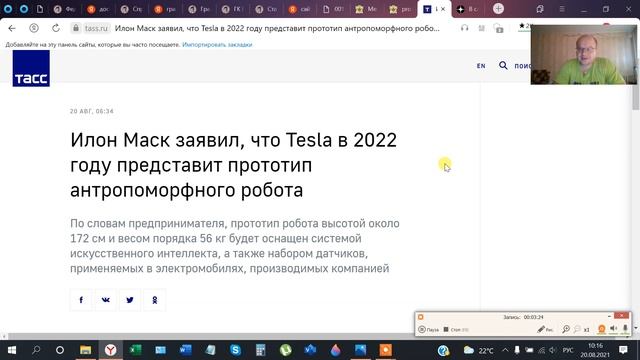Close the active TASS tab

(443, 9)
